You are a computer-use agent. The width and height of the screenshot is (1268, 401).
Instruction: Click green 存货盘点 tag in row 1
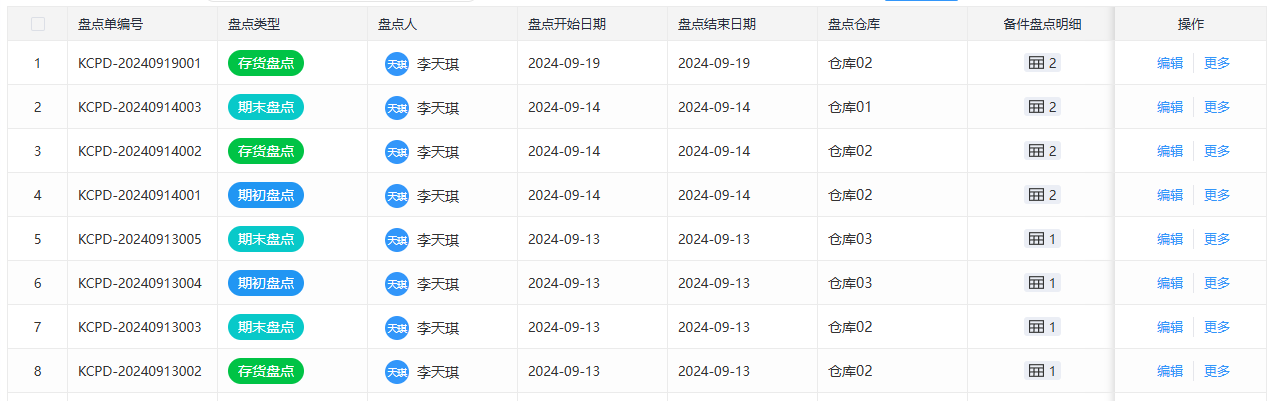(x=266, y=63)
